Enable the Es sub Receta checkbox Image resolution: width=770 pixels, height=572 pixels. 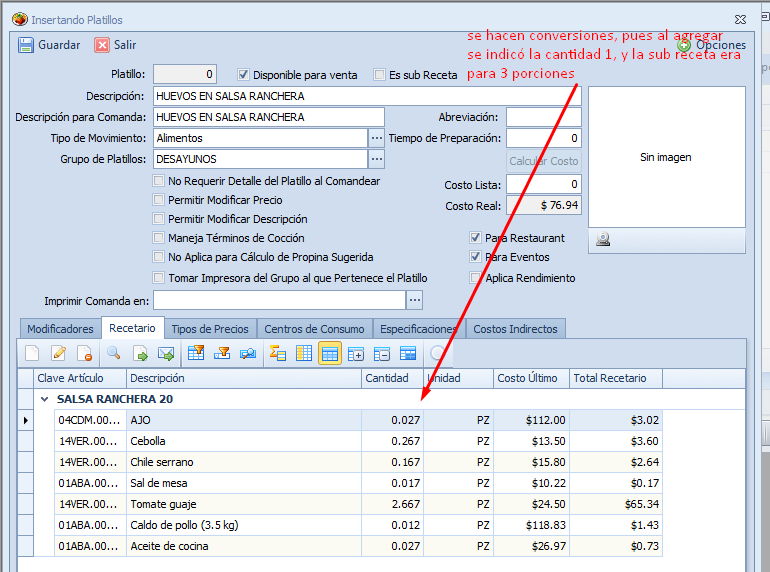[379, 74]
